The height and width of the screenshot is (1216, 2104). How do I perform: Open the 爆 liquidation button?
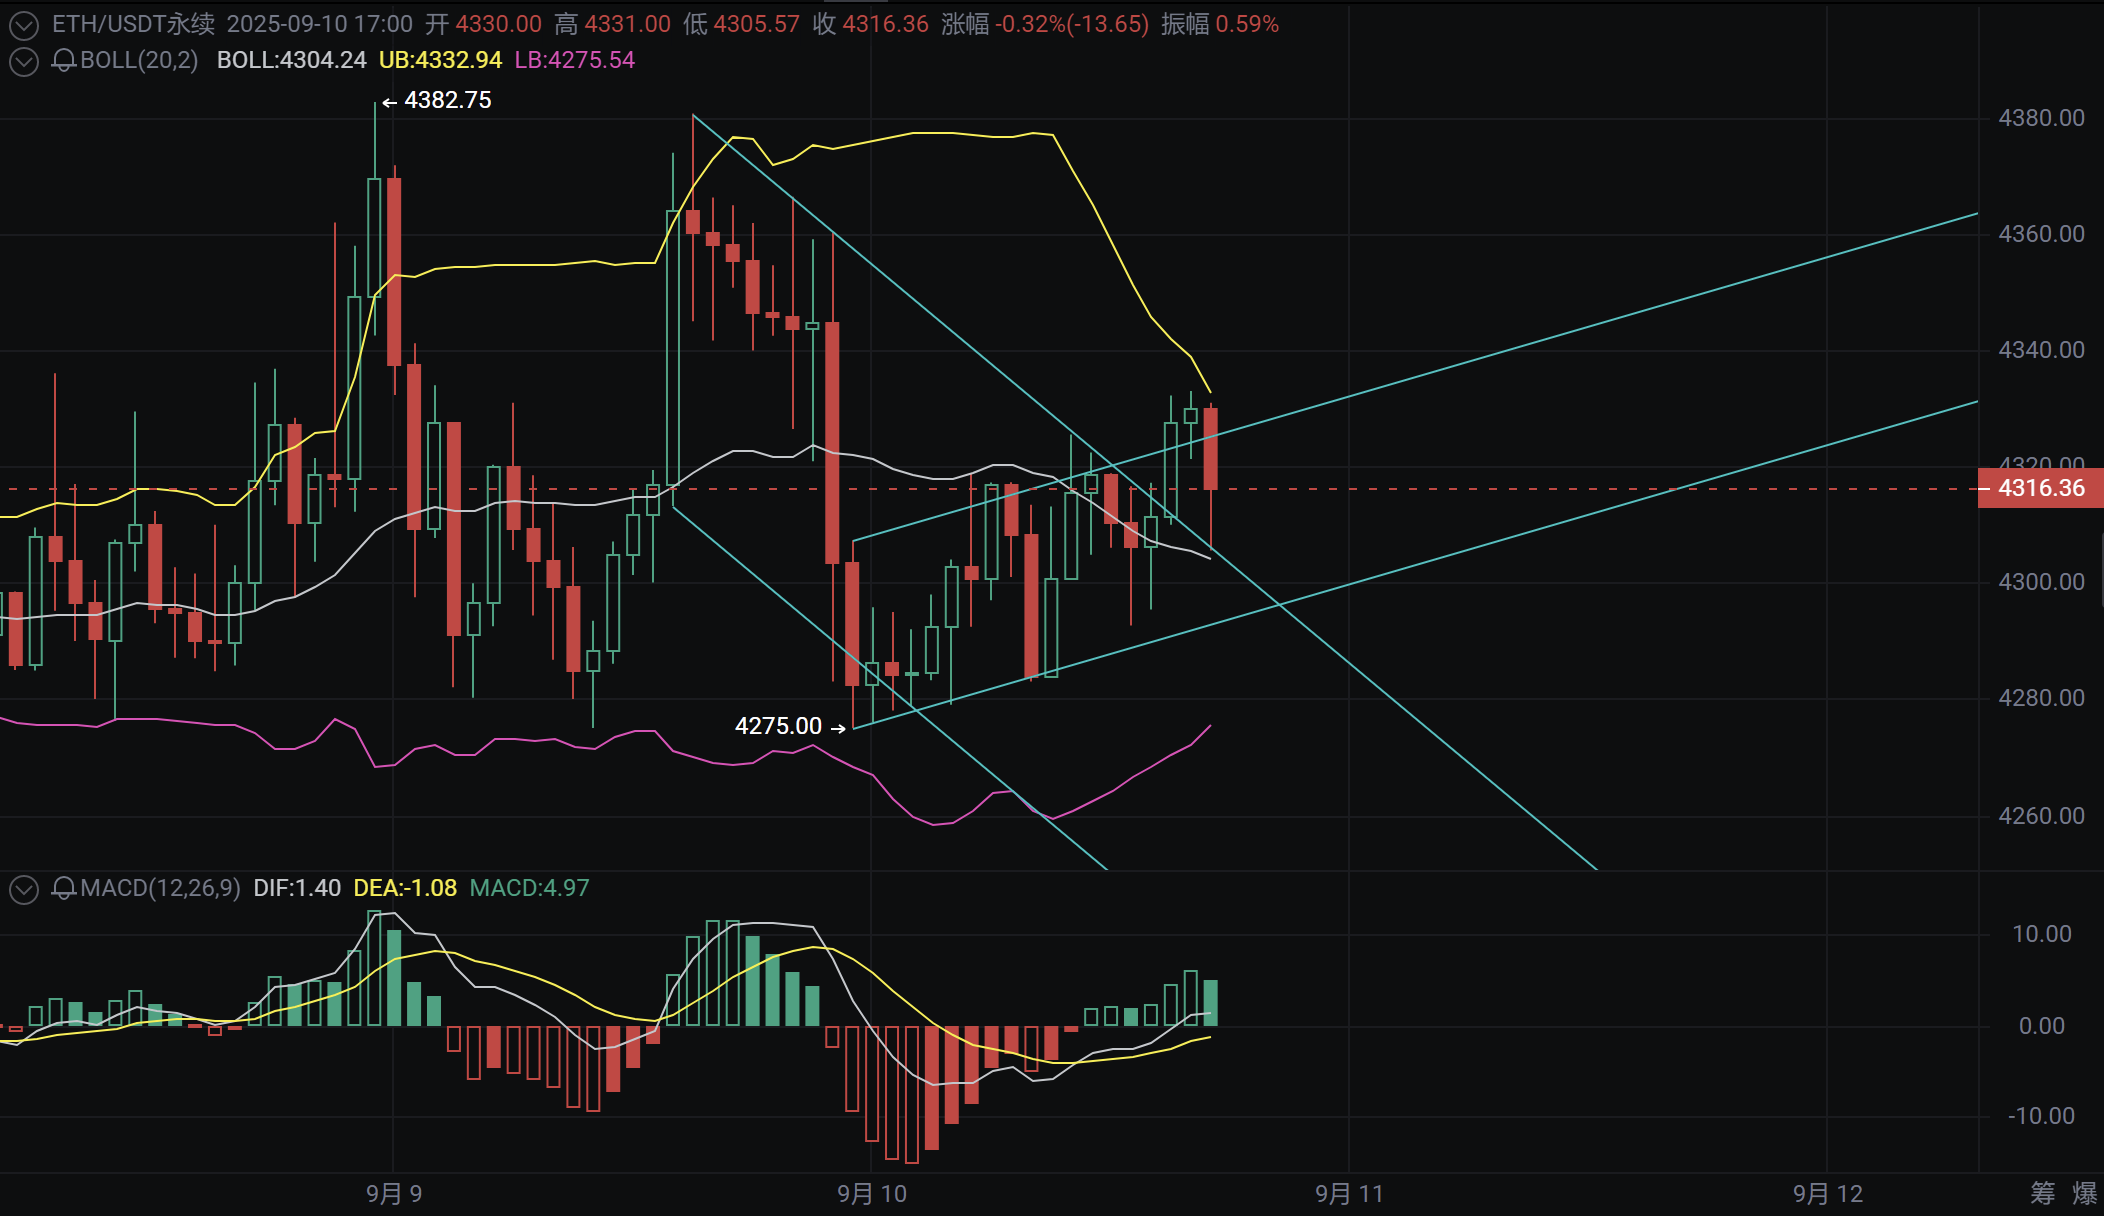tap(2085, 1193)
